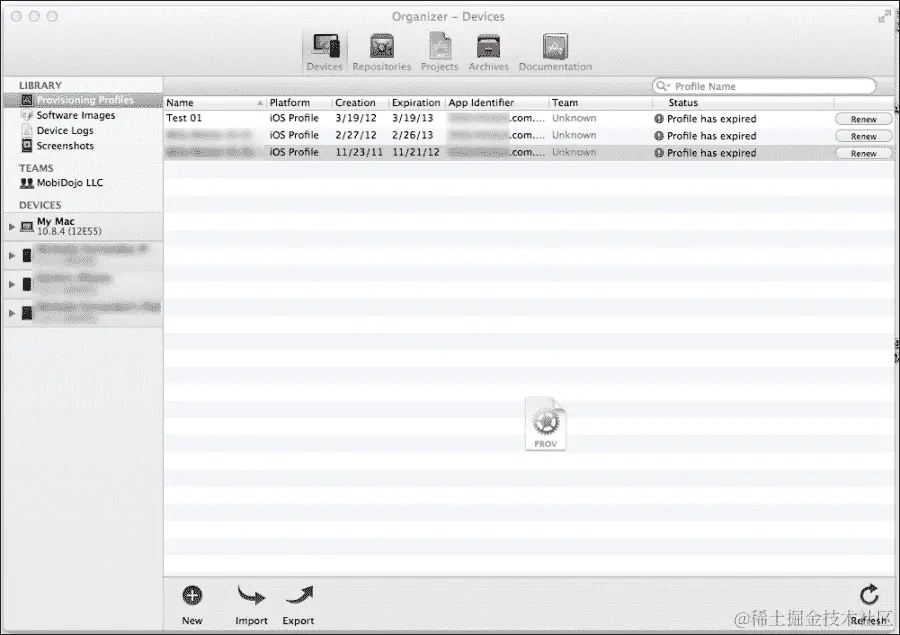Expand the first blurred device below My Mac

point(11,255)
